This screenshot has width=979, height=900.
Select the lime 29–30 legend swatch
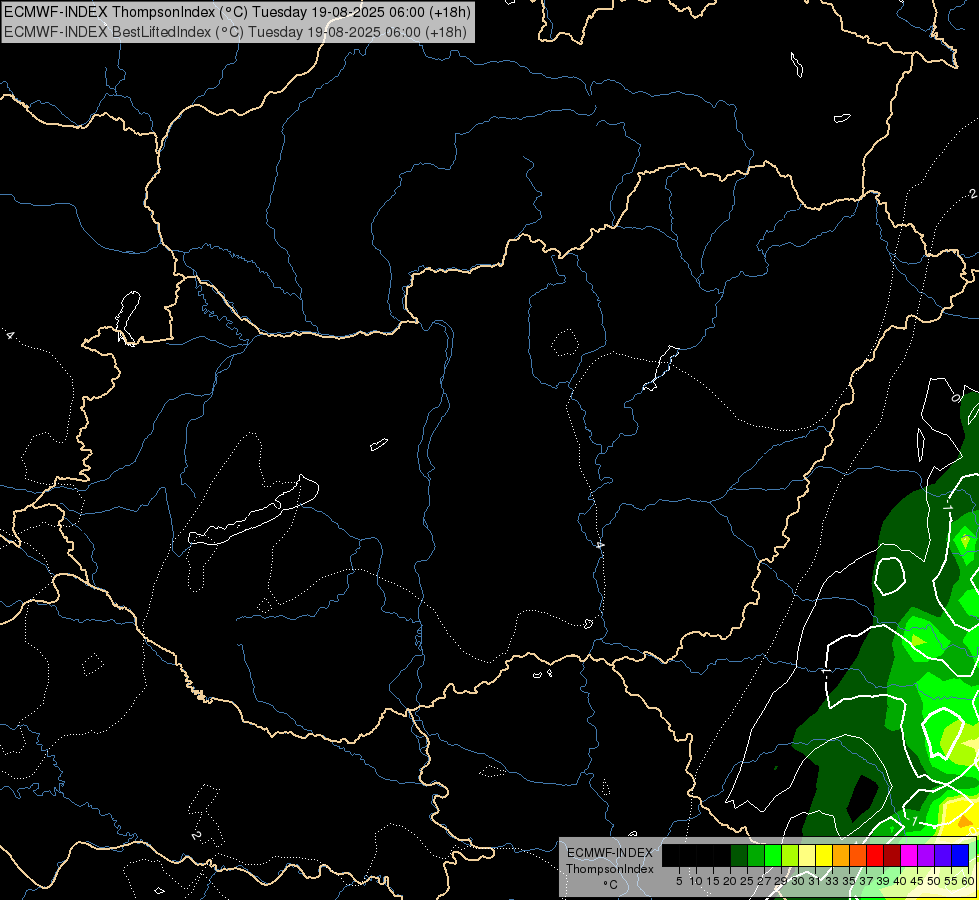coord(790,855)
